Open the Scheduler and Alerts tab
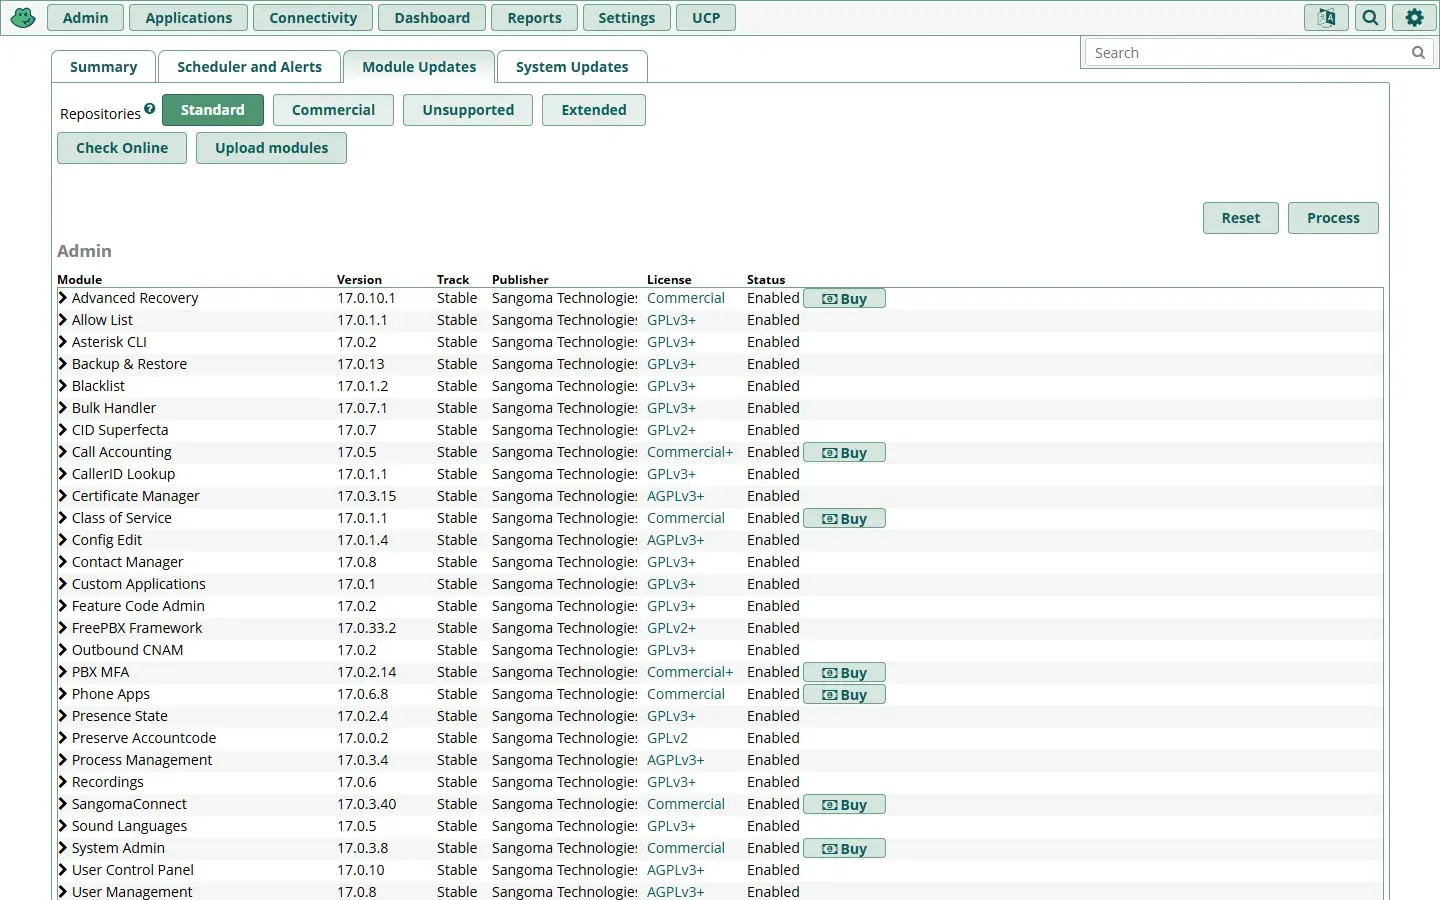Image resolution: width=1440 pixels, height=900 pixels. pos(249,67)
